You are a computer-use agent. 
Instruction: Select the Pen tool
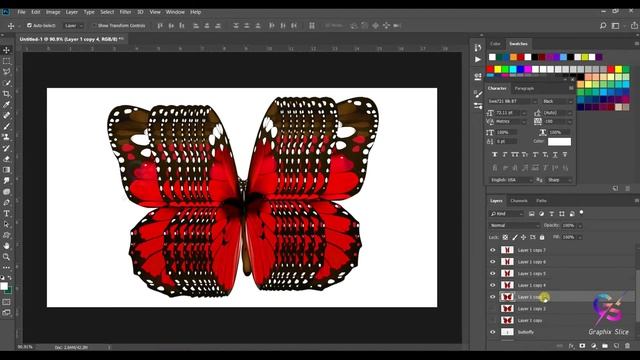coord(7,202)
